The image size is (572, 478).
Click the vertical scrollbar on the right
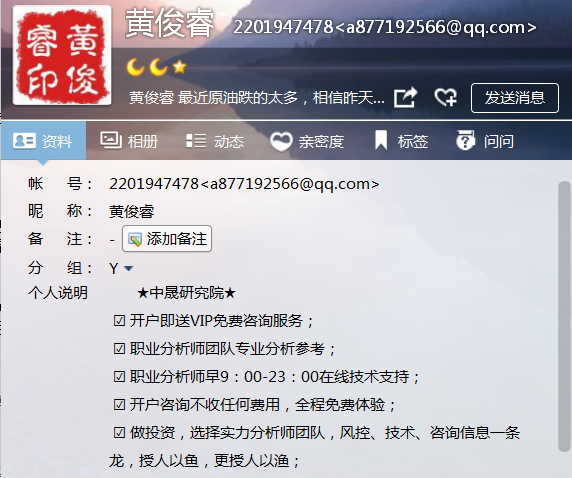(x=564, y=316)
